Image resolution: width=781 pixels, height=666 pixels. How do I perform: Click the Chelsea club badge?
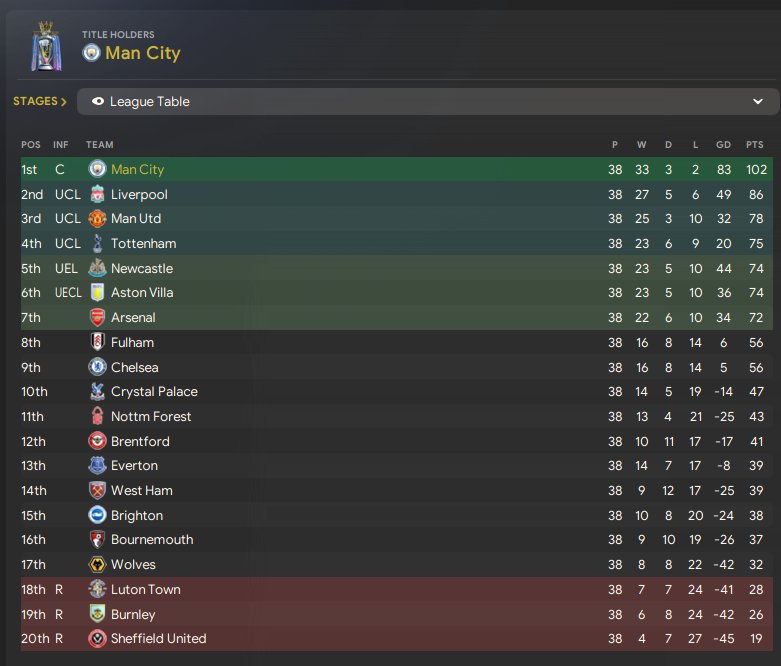click(x=97, y=367)
